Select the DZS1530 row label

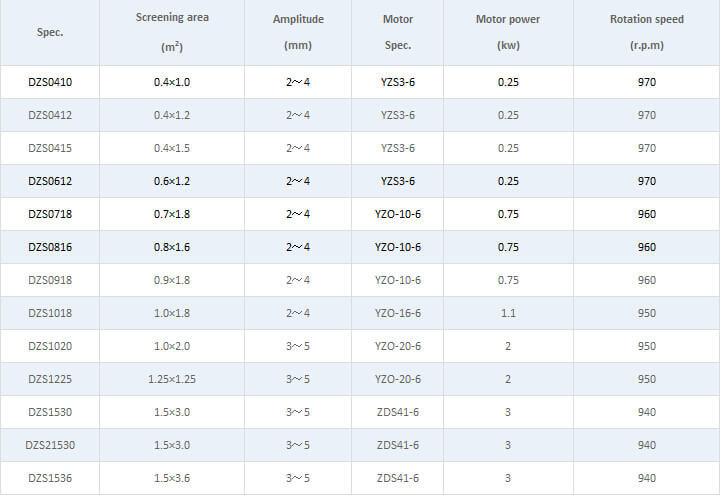tap(50, 412)
